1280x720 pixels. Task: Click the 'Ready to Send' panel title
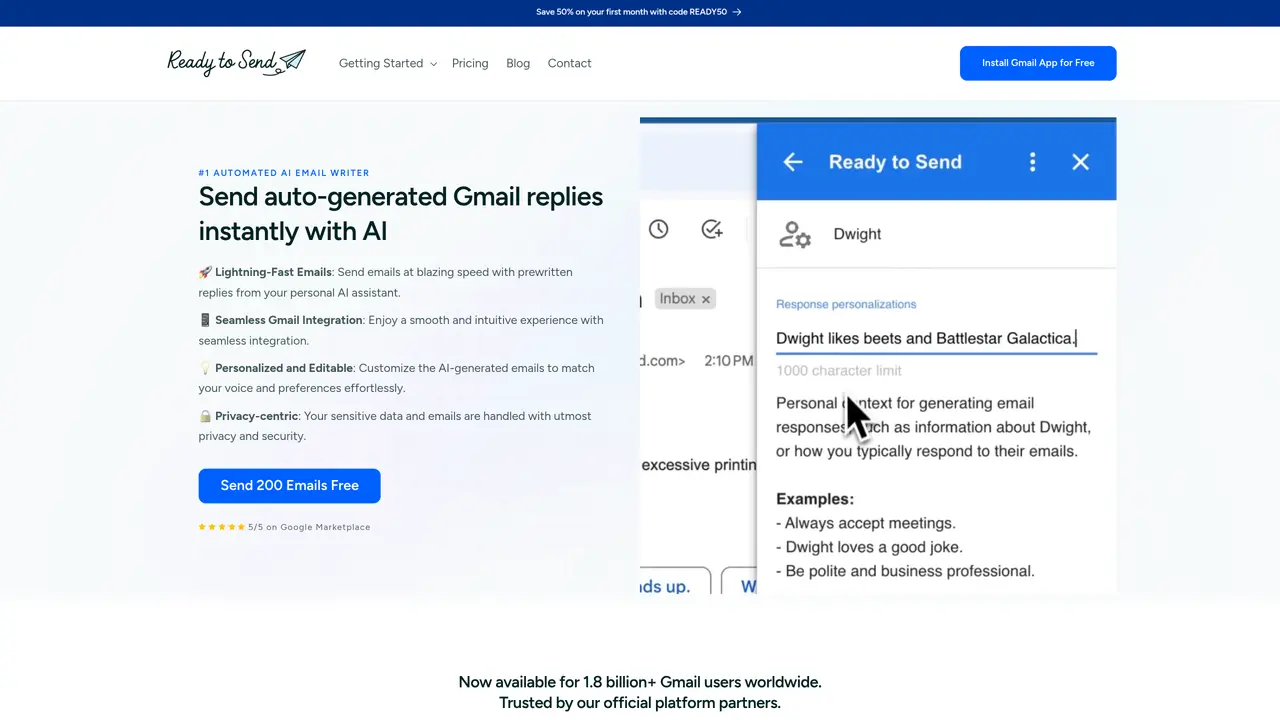click(x=895, y=162)
